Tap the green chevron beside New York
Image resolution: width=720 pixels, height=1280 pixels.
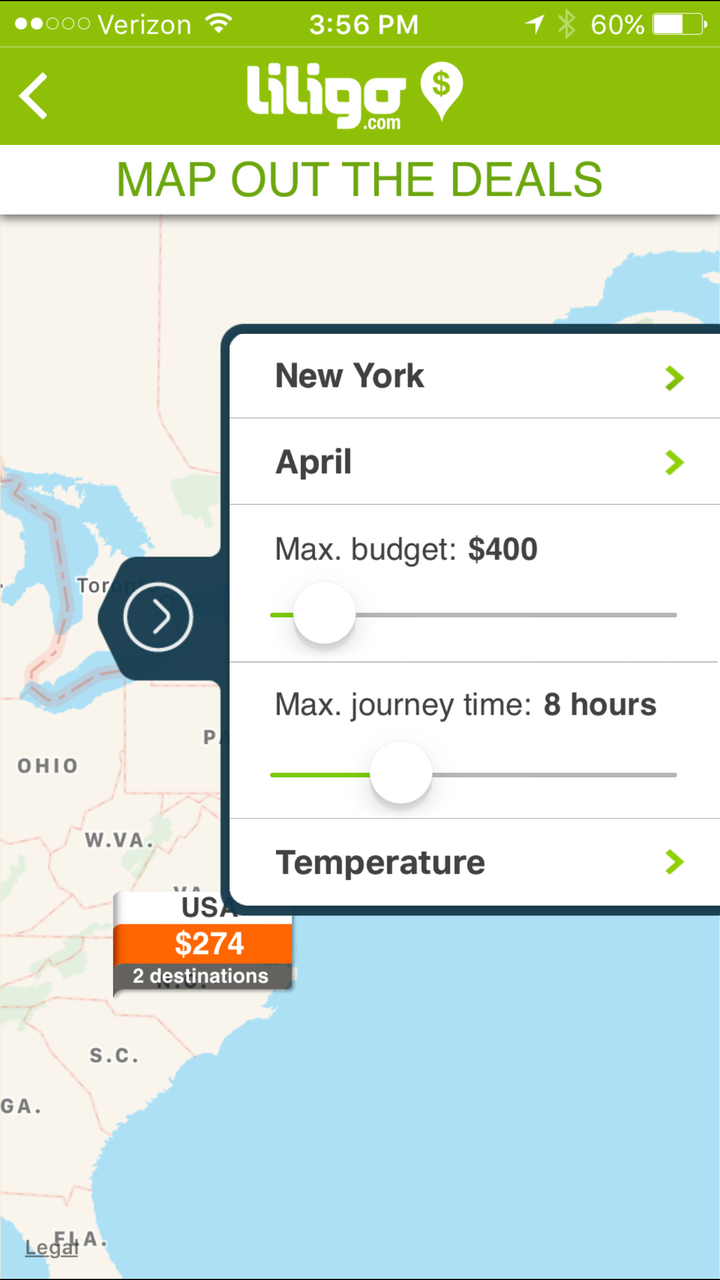[675, 377]
